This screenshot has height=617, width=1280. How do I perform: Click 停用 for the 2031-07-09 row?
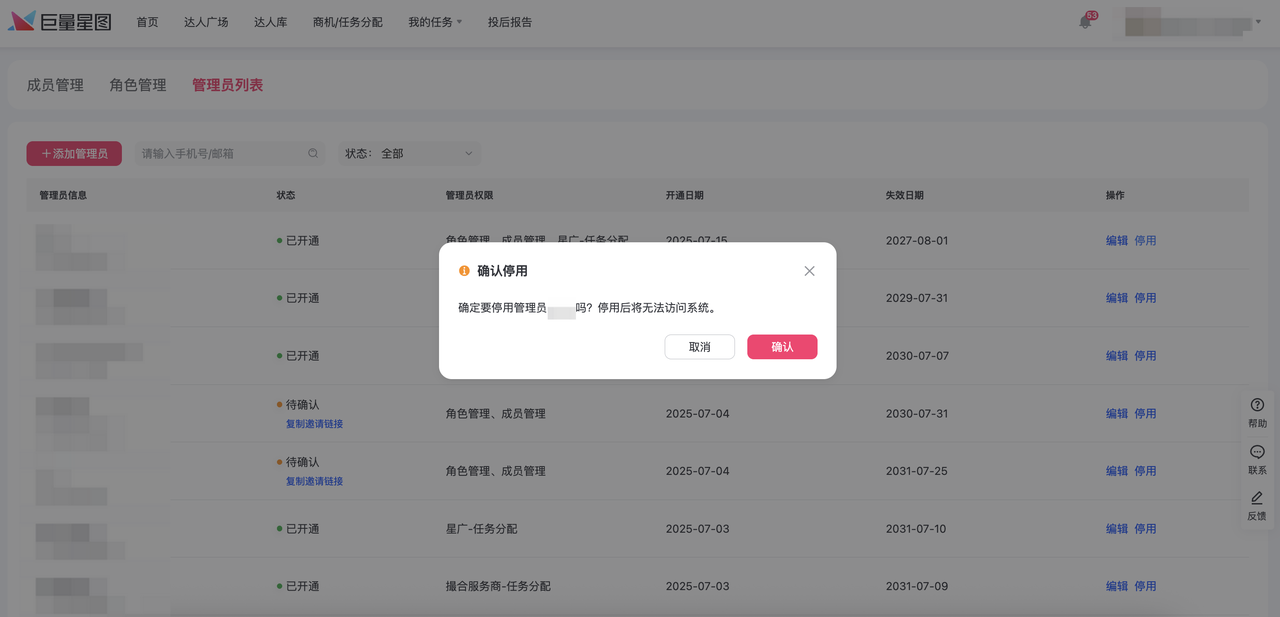click(1145, 586)
